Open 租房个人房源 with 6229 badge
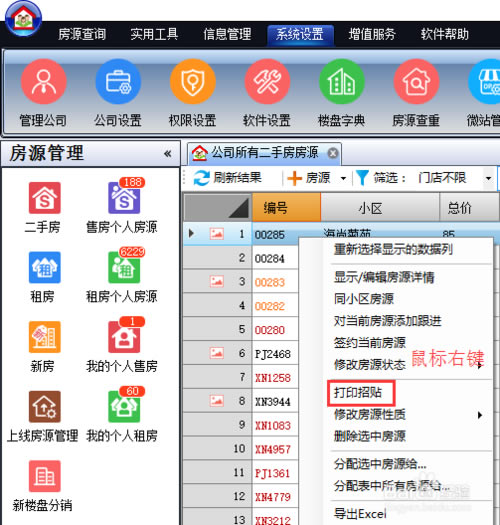Viewport: 500px width, 525px height. pyautogui.click(x=124, y=267)
